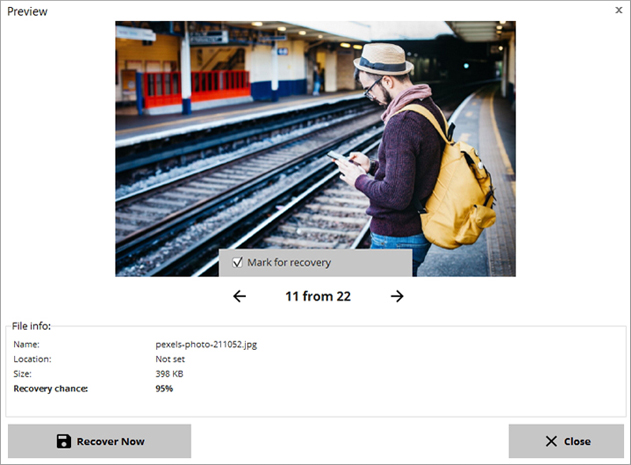Click the 398 KB size value
Viewport: 631px width, 465px height.
click(x=169, y=374)
